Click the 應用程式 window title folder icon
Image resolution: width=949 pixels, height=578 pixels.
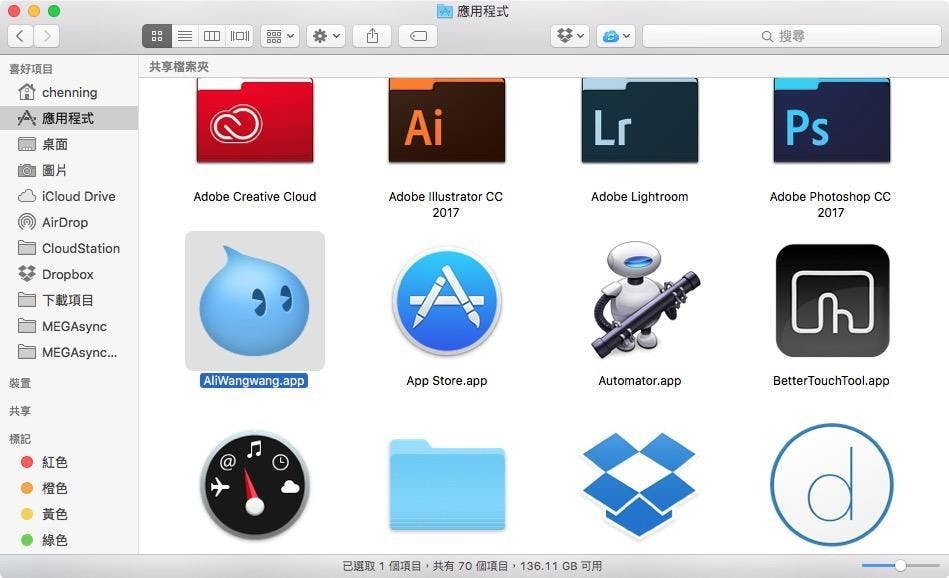[445, 11]
